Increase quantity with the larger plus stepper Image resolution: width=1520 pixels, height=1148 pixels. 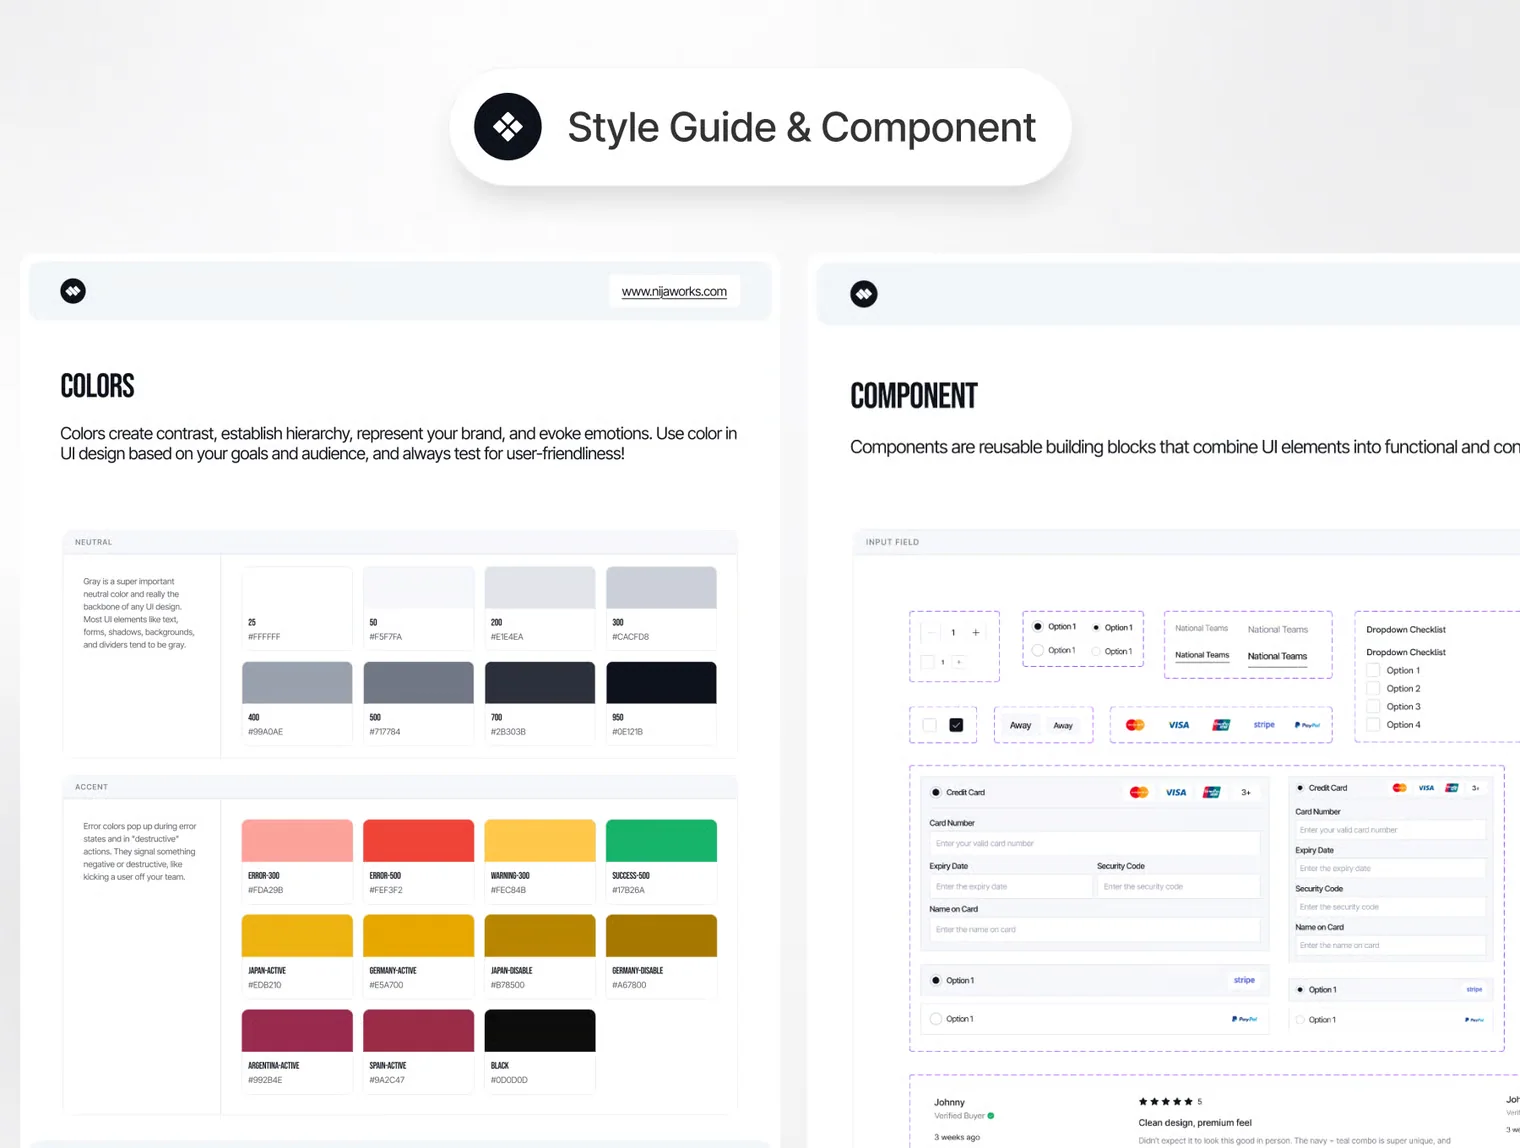pyautogui.click(x=976, y=632)
